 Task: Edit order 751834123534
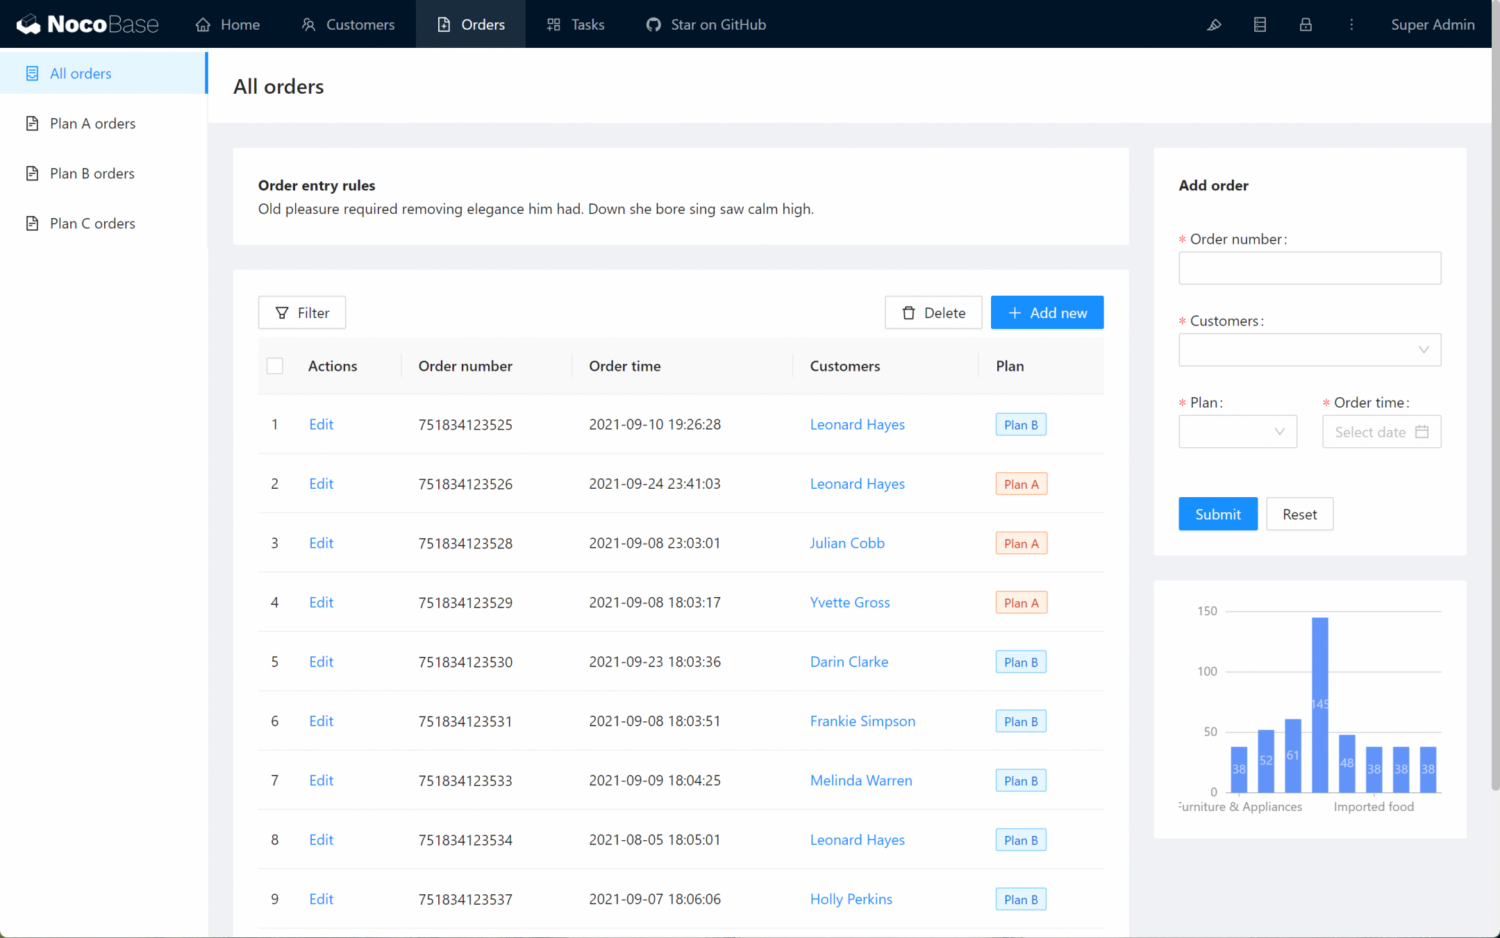click(x=321, y=840)
